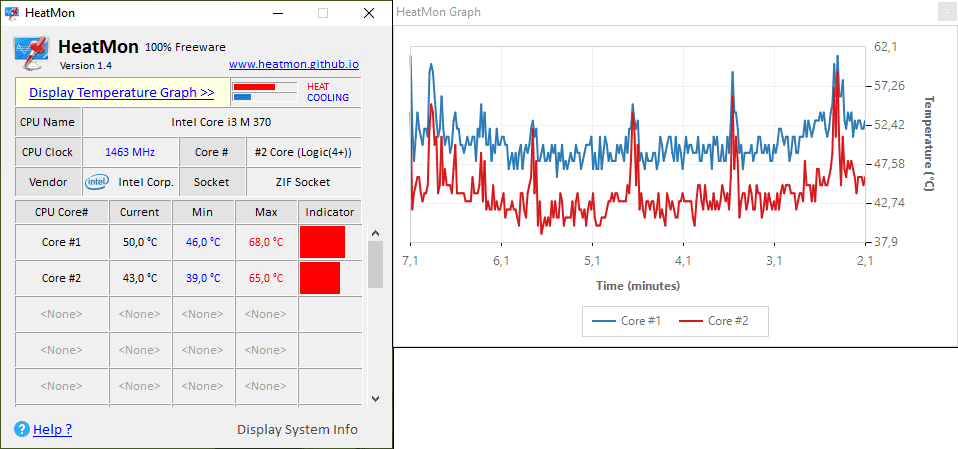Screen dimensions: 958x449
Task: Click the red HEAT progress bar
Action: pos(254,87)
